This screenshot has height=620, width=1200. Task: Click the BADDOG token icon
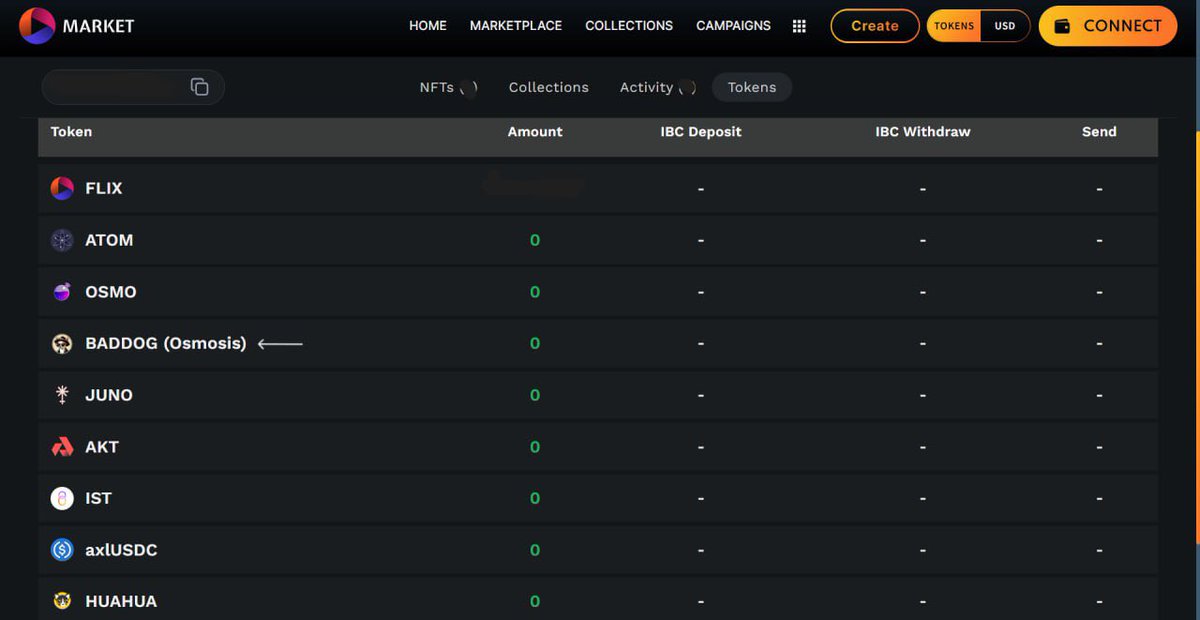[x=62, y=344]
